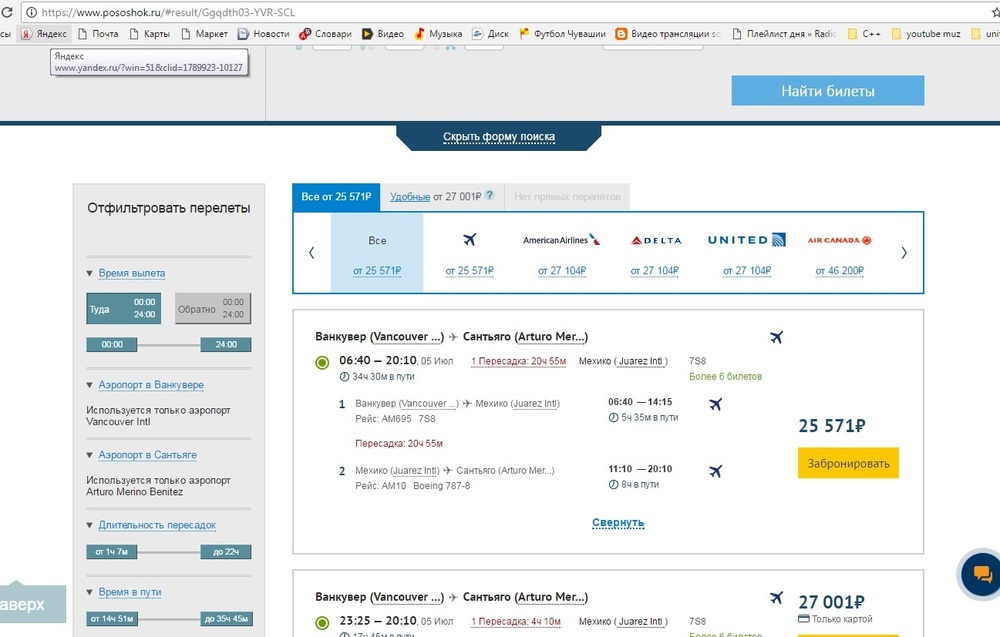The height and width of the screenshot is (637, 1000).
Task: Open the Удобные от 27 001₽ tab
Action: [x=442, y=196]
